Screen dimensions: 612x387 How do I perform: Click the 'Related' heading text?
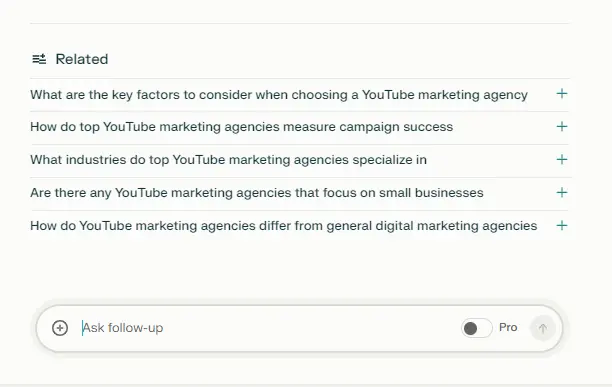tap(82, 59)
